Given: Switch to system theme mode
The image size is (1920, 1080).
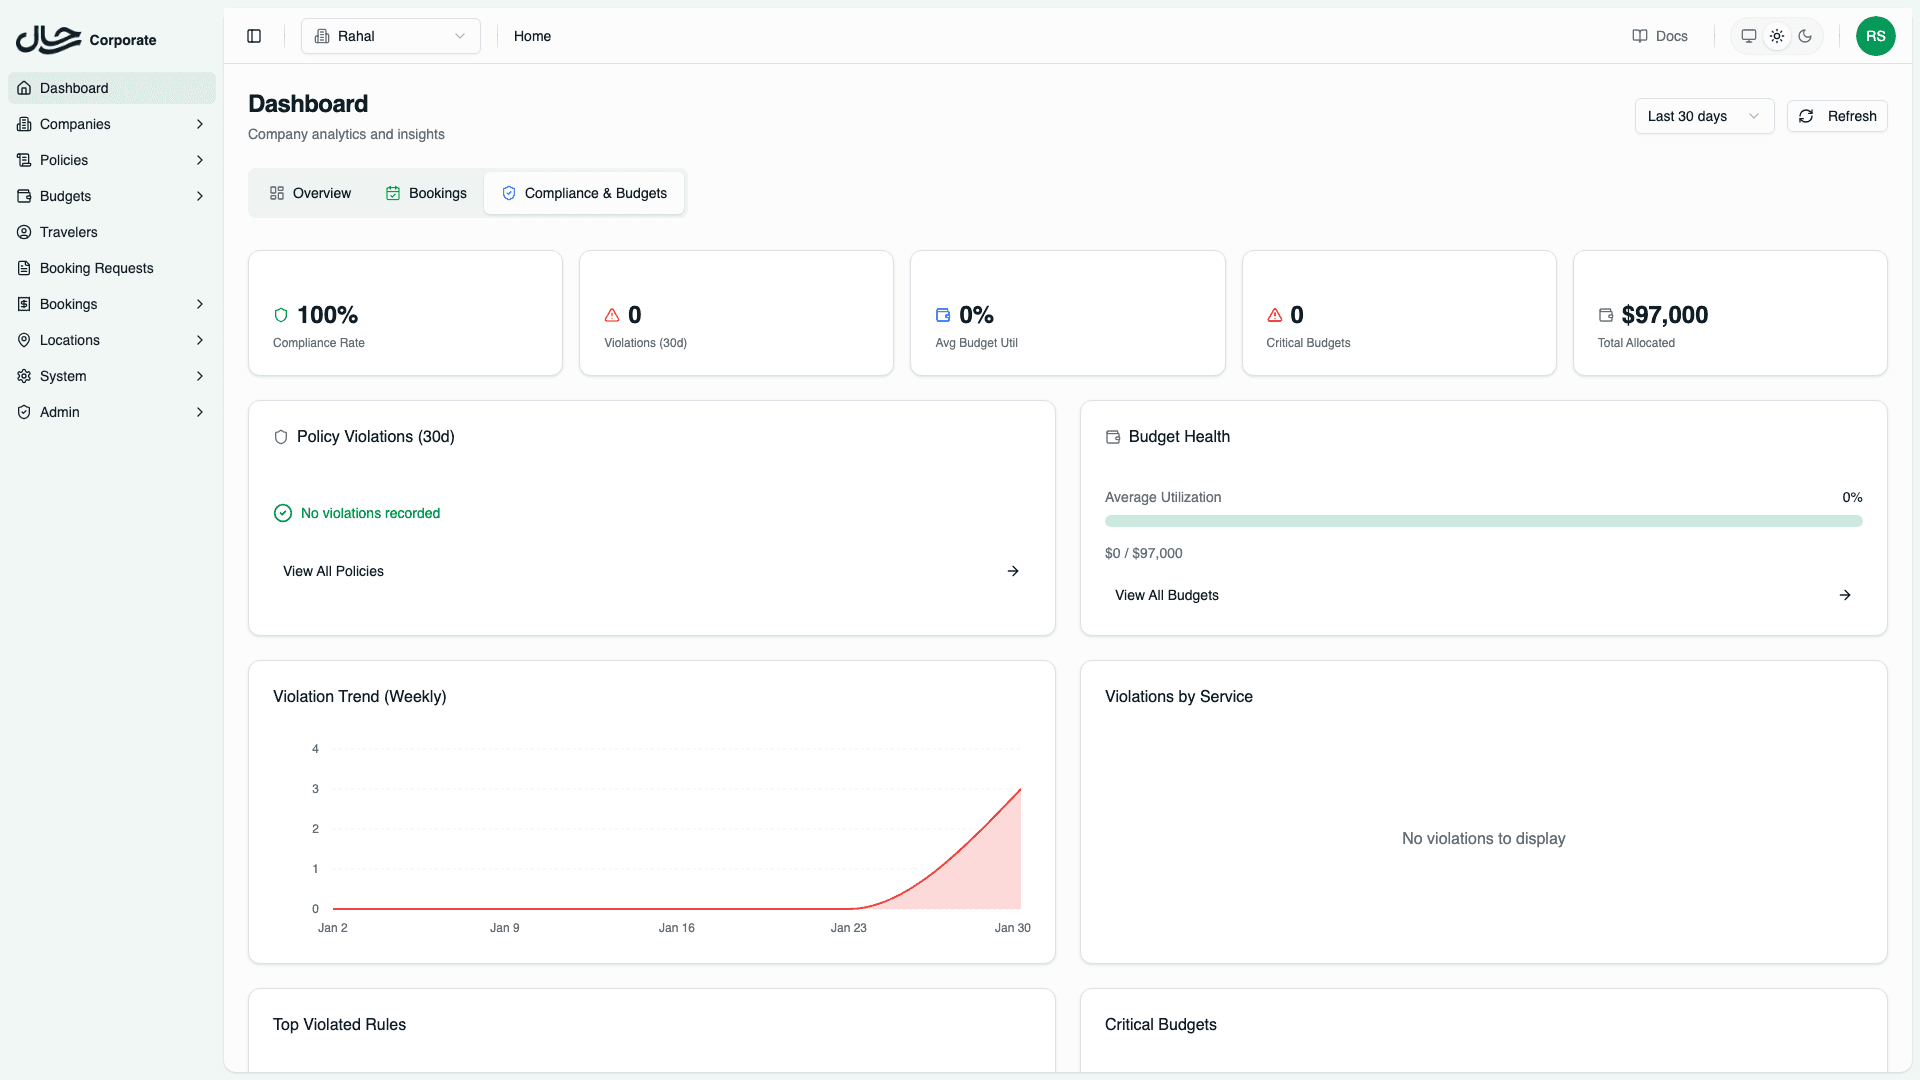Looking at the screenshot, I should click(x=1749, y=36).
